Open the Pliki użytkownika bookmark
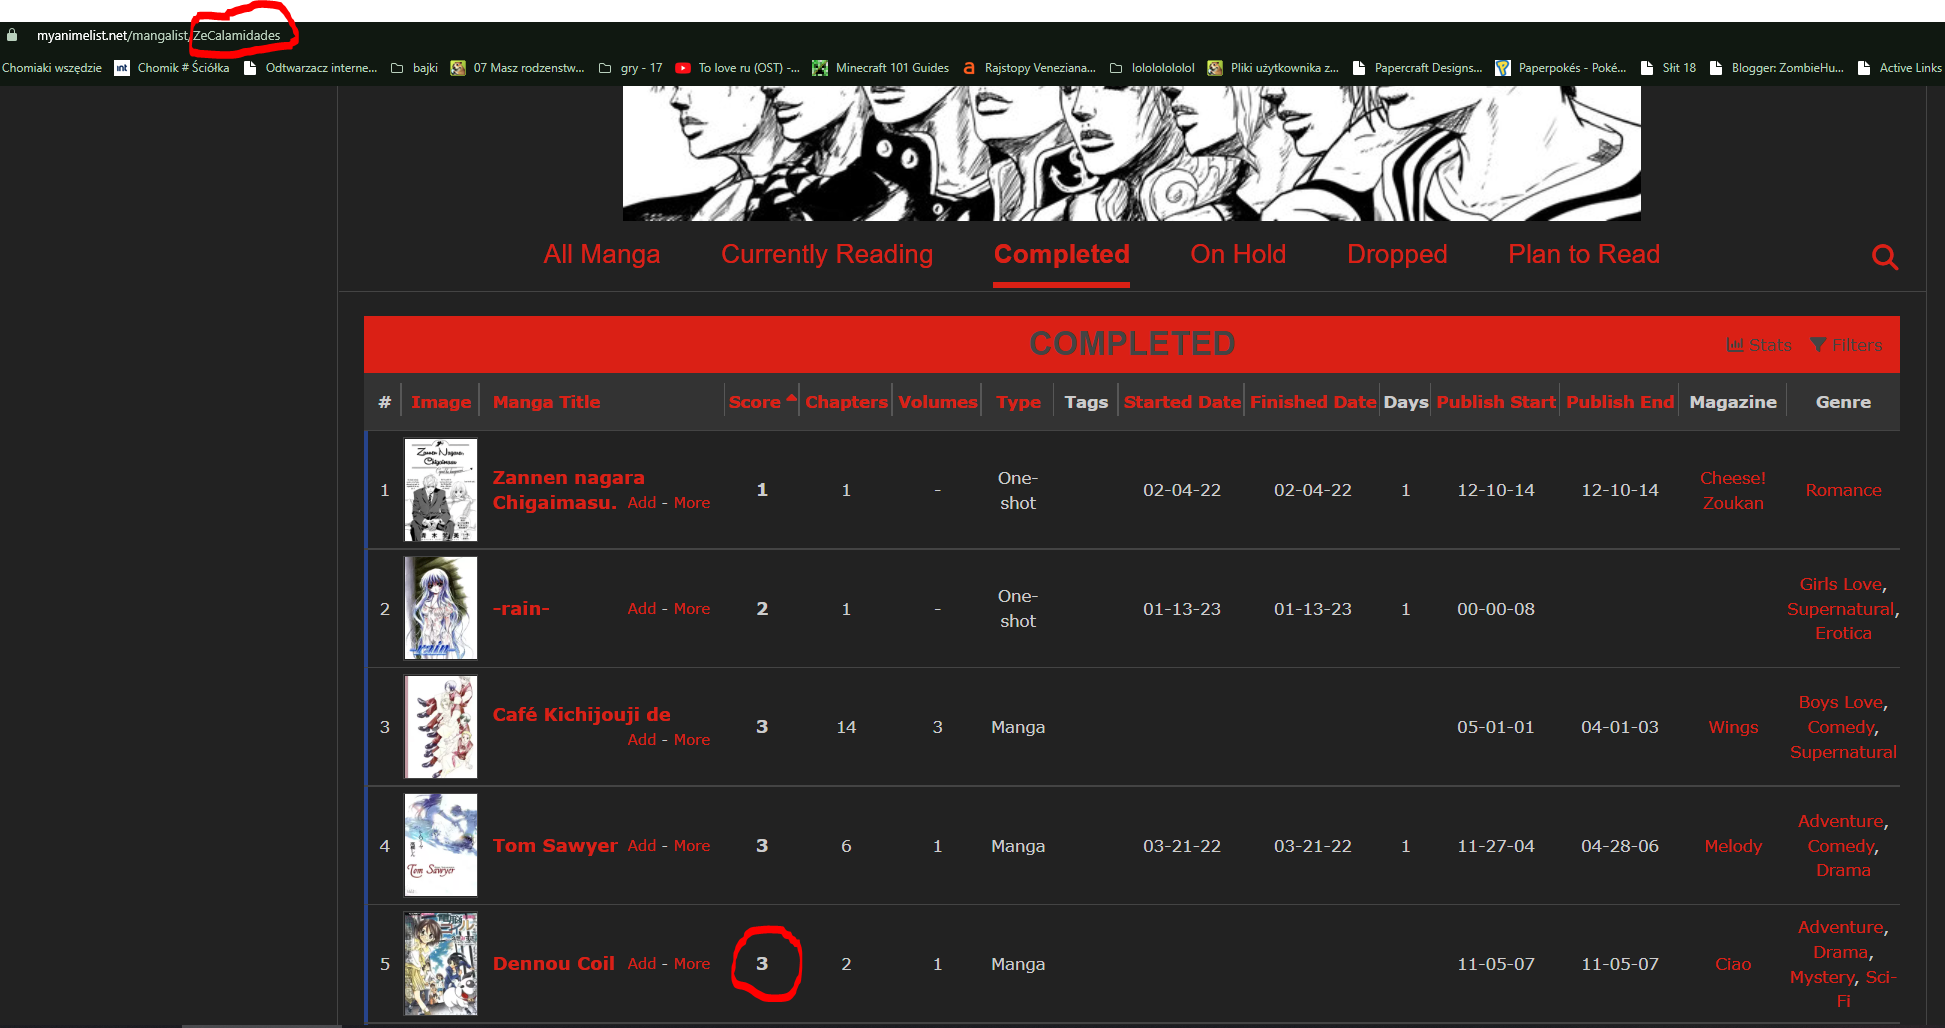This screenshot has height=1028, width=1945. tap(1273, 68)
